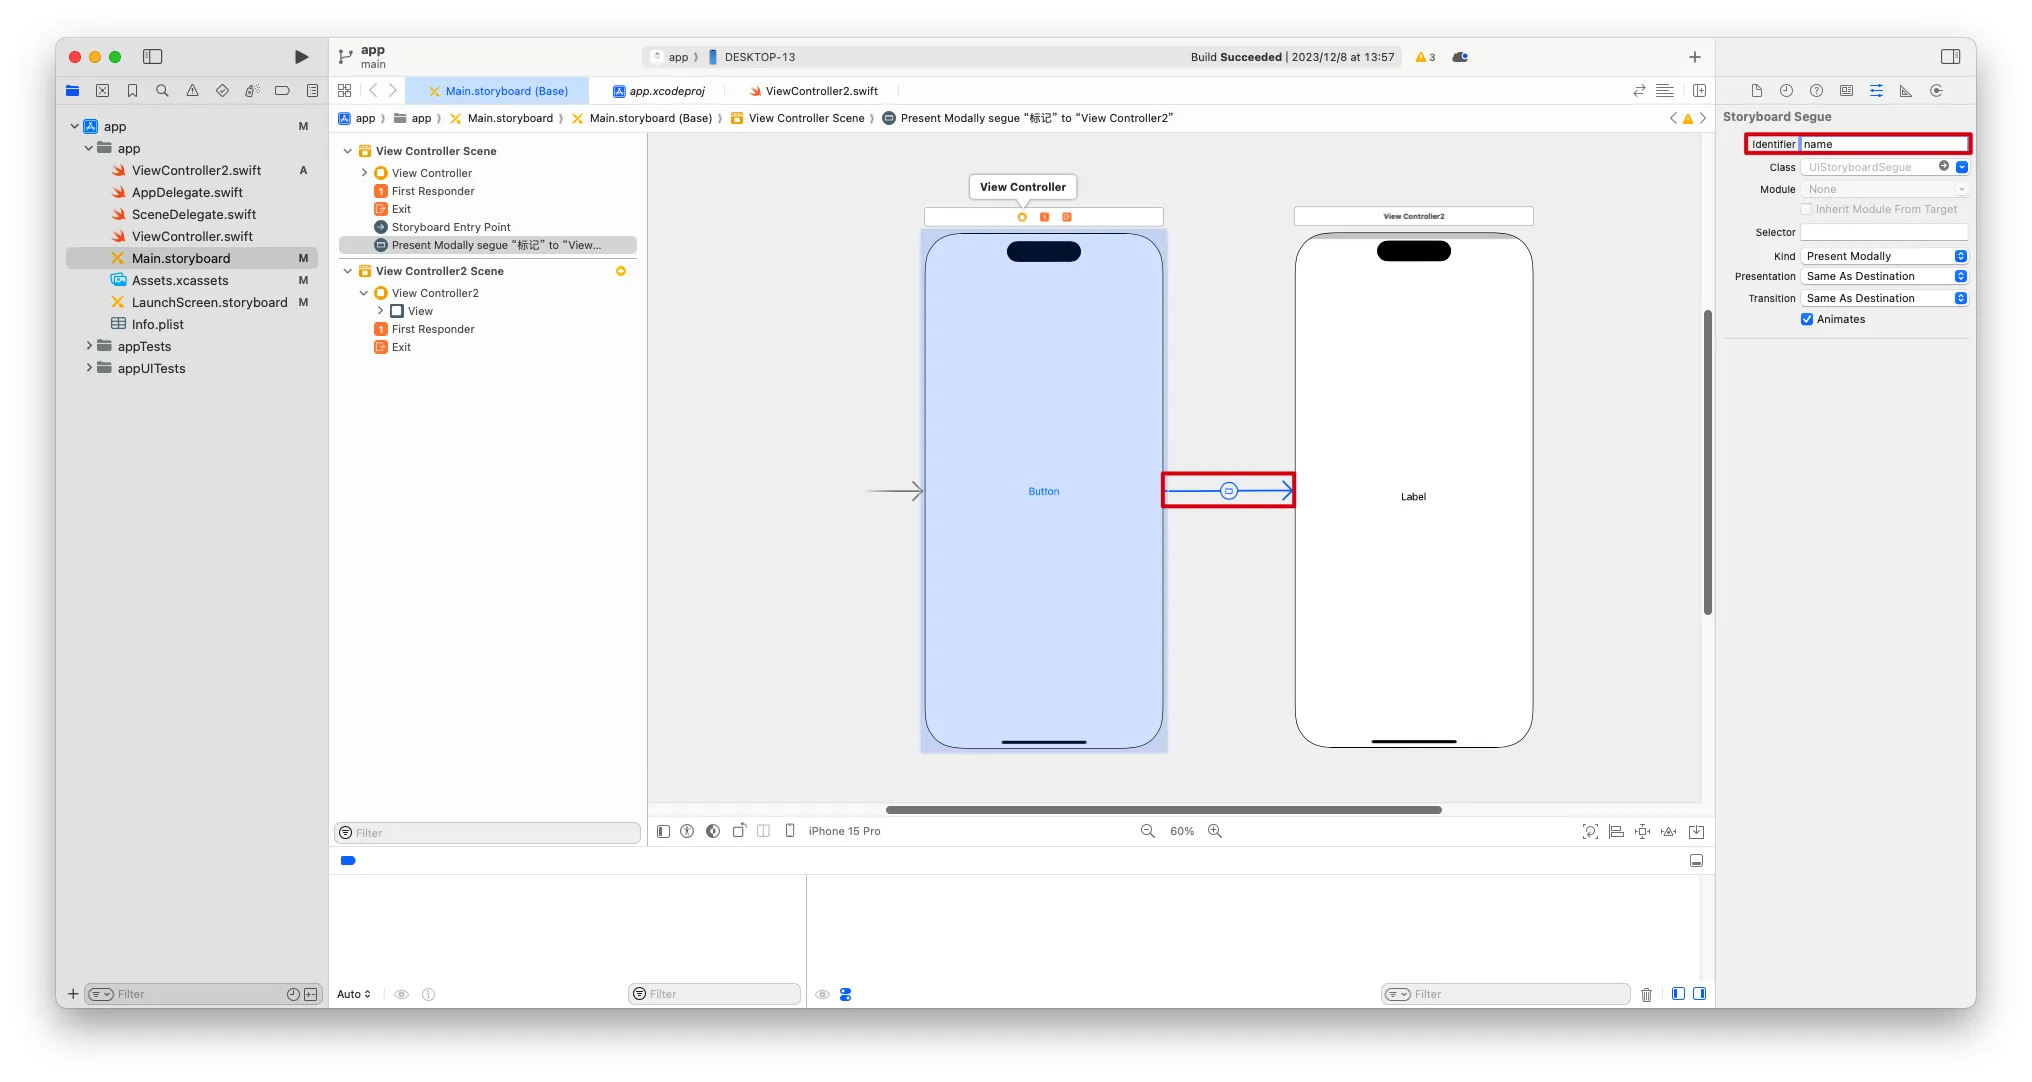Open the Issue navigator warning icon
The width and height of the screenshot is (2032, 1082).
click(192, 91)
